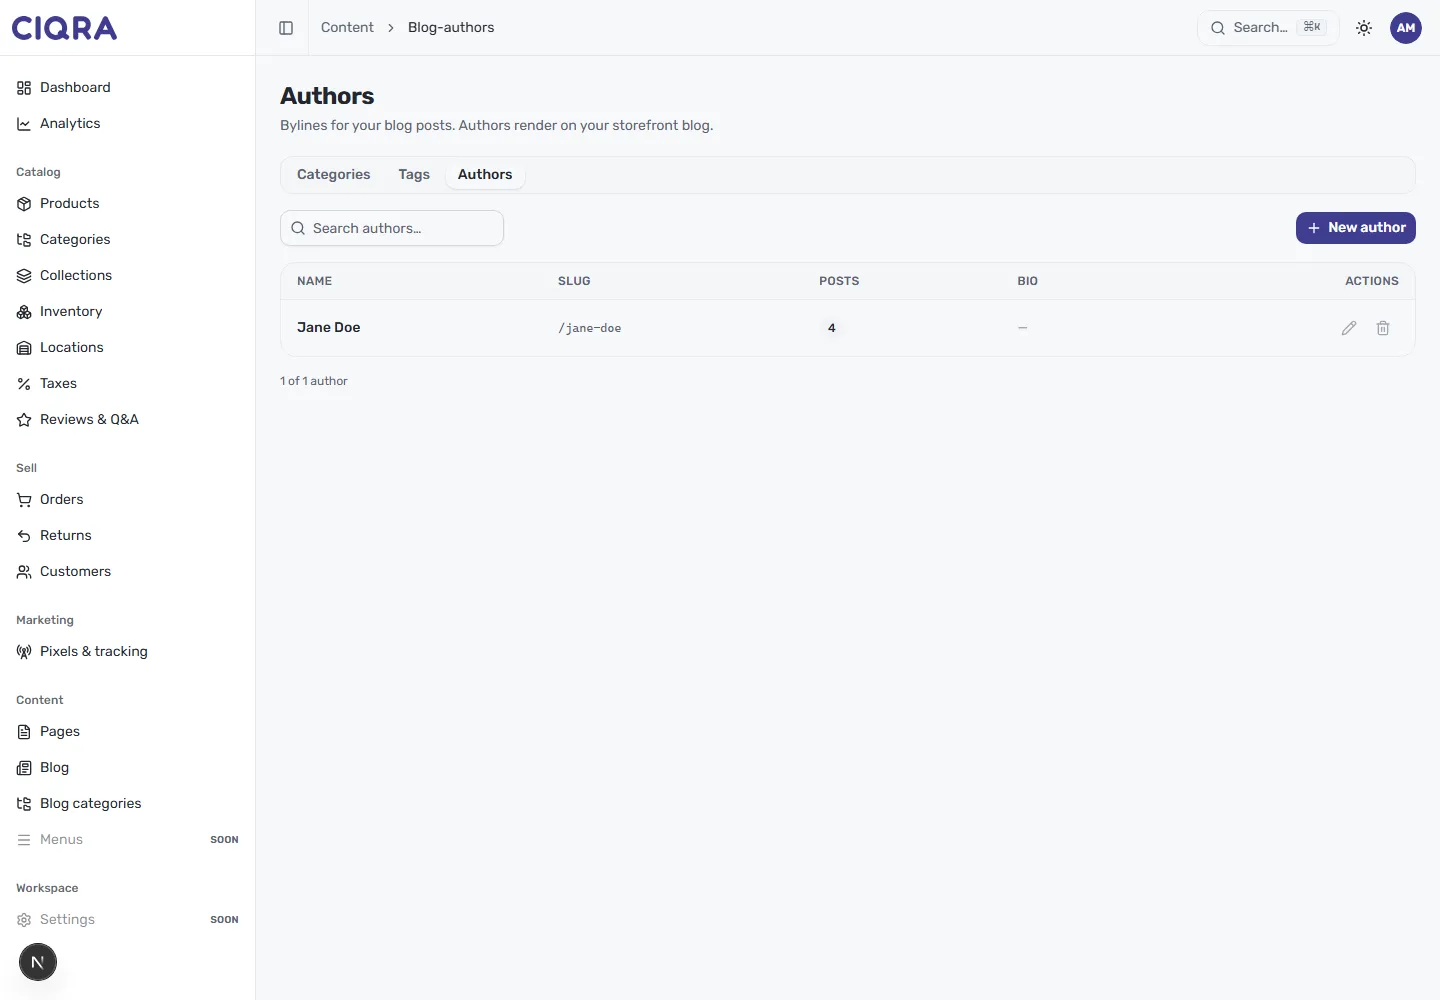1440x1000 pixels.
Task: Click the New author button
Action: pos(1356,228)
